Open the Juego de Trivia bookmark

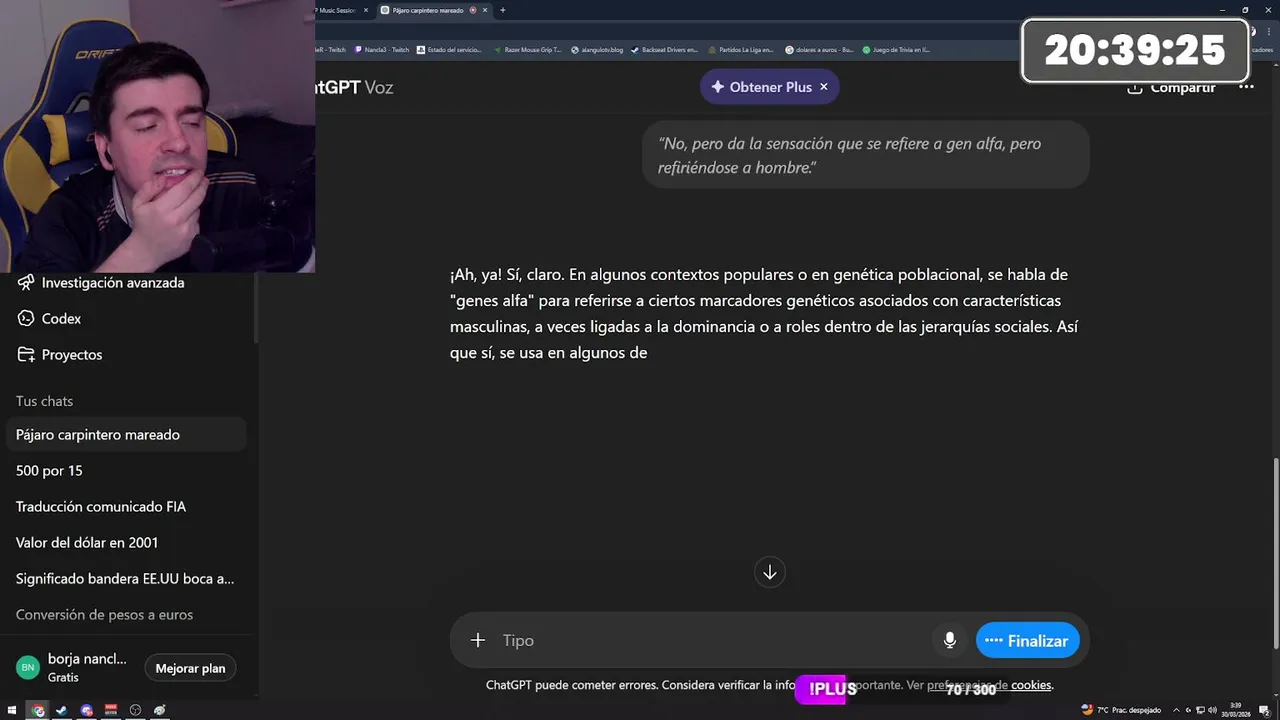[896, 49]
